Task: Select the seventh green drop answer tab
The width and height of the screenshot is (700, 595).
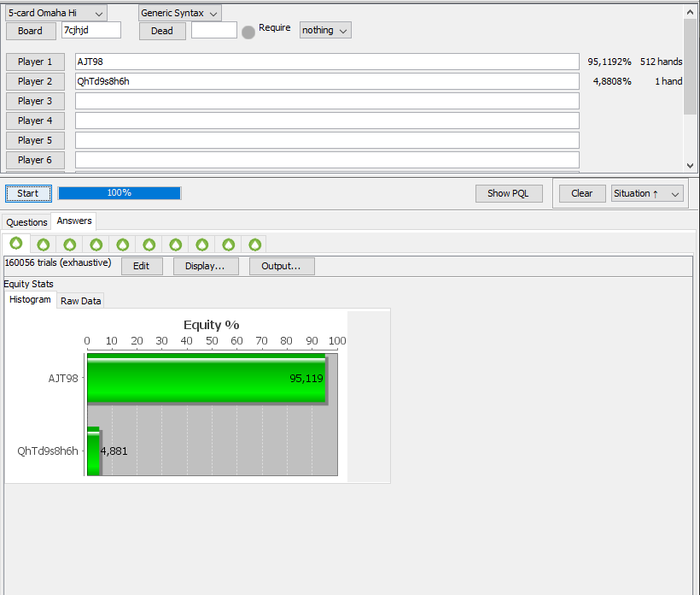Action: [x=175, y=244]
